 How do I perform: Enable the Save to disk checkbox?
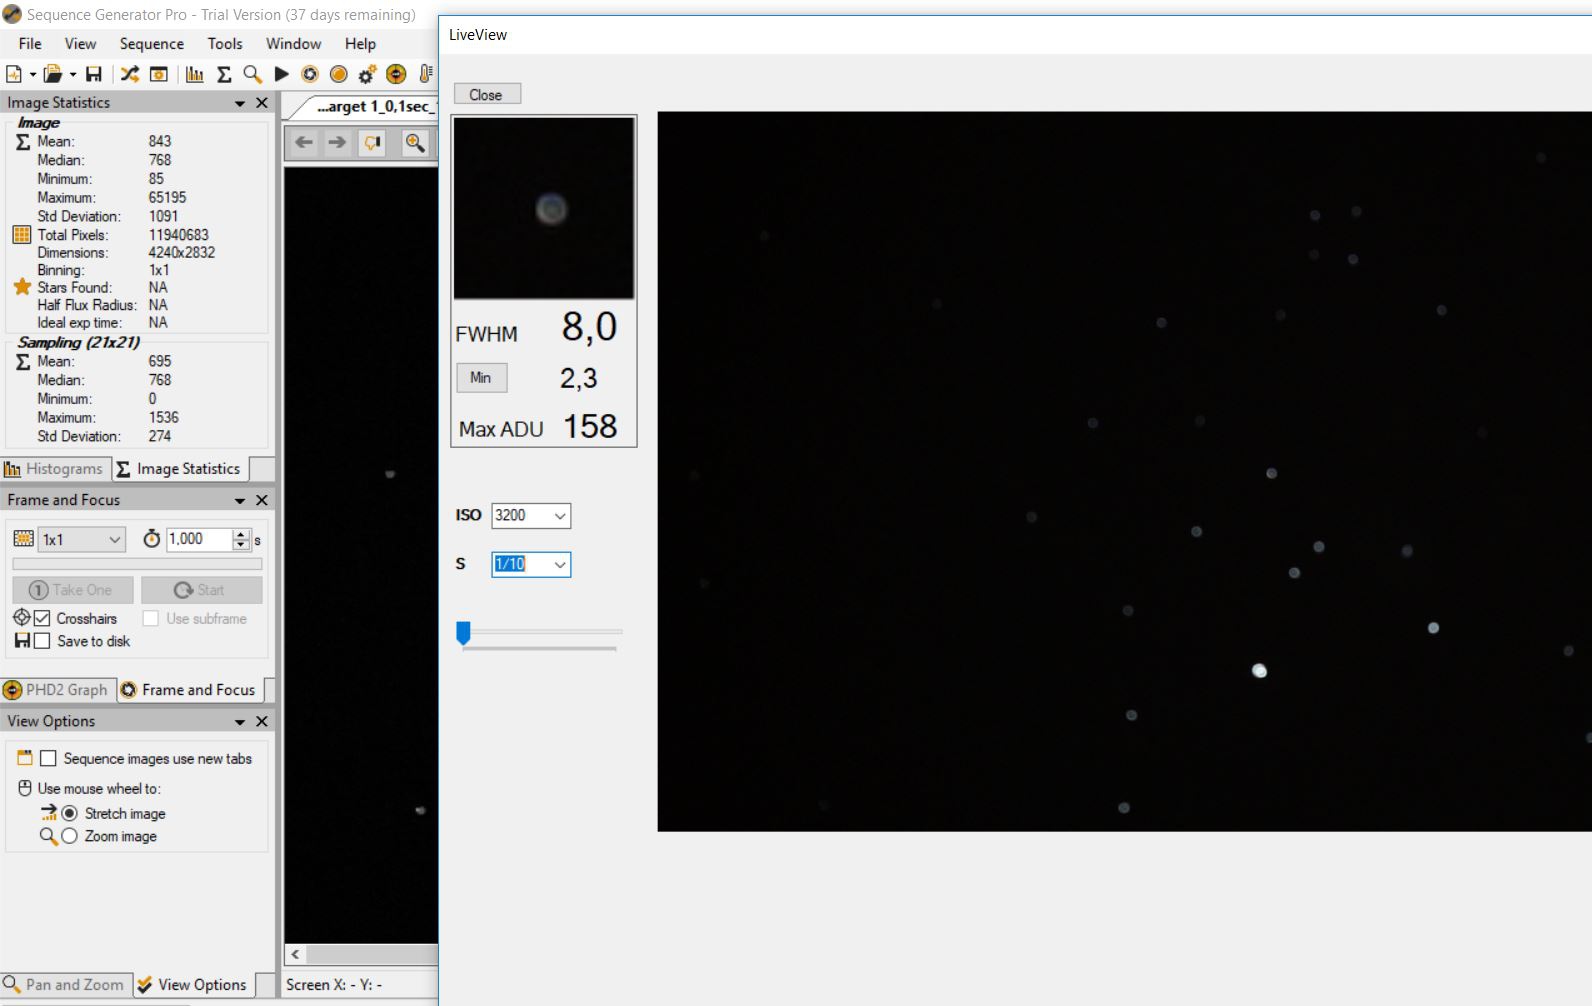tap(42, 641)
